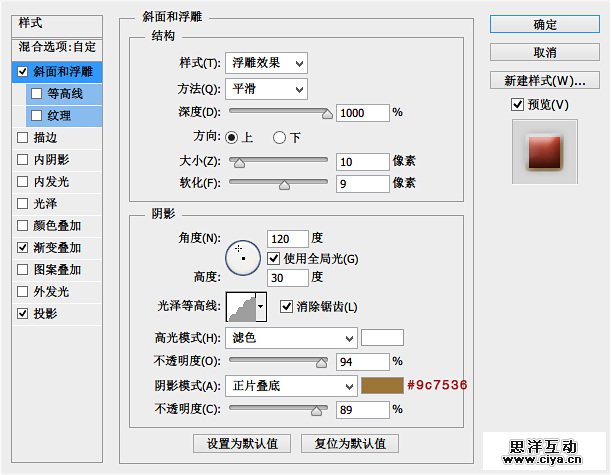Click the shadow 不透明度(C) slider handle

(316, 410)
